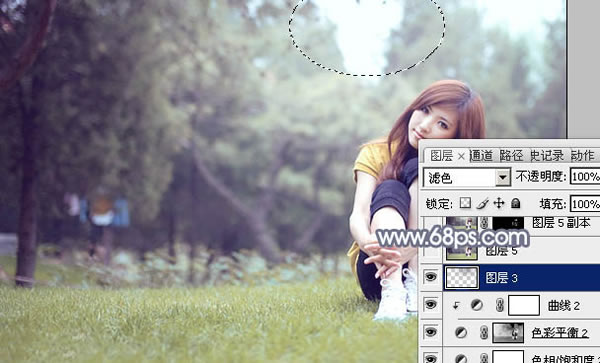Viewport: 600px width, 363px height.
Task: Open the 动作 tab
Action: click(582, 156)
